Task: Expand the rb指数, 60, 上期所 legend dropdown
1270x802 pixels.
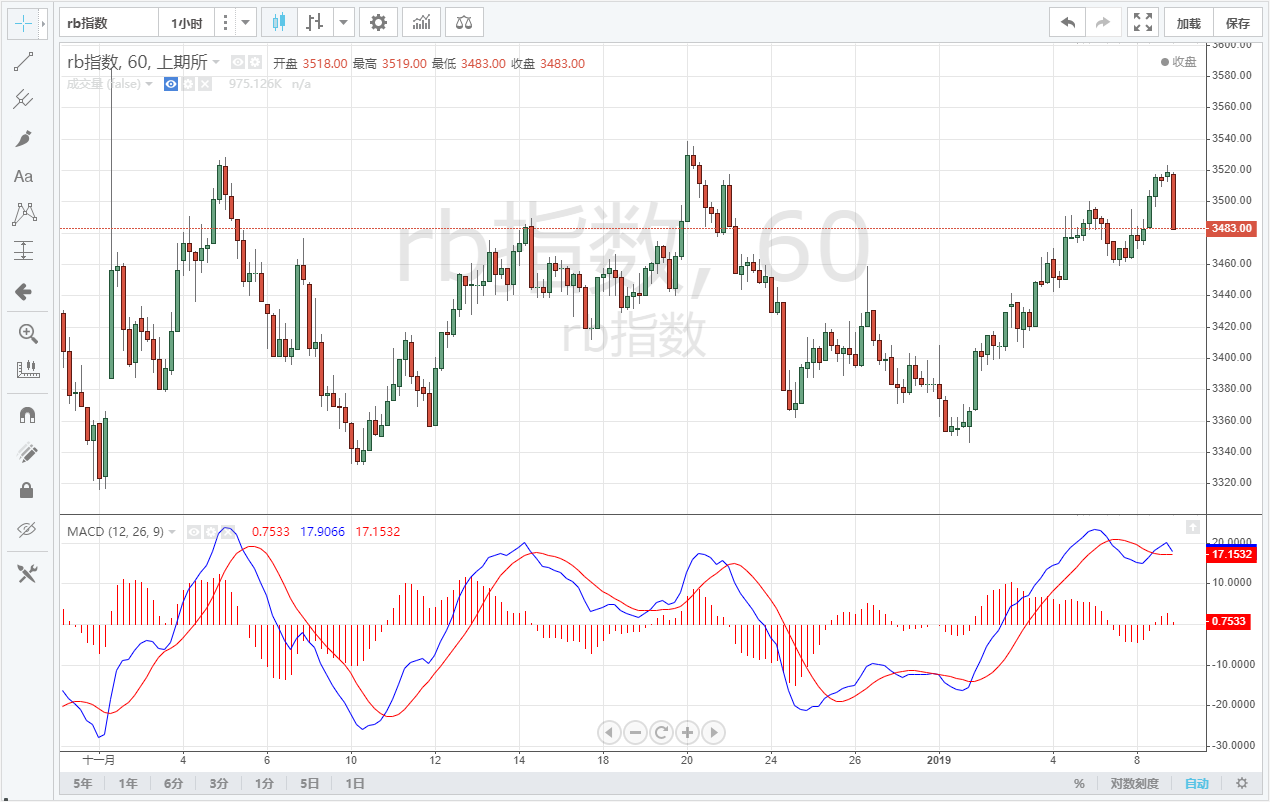Action: coord(216,62)
